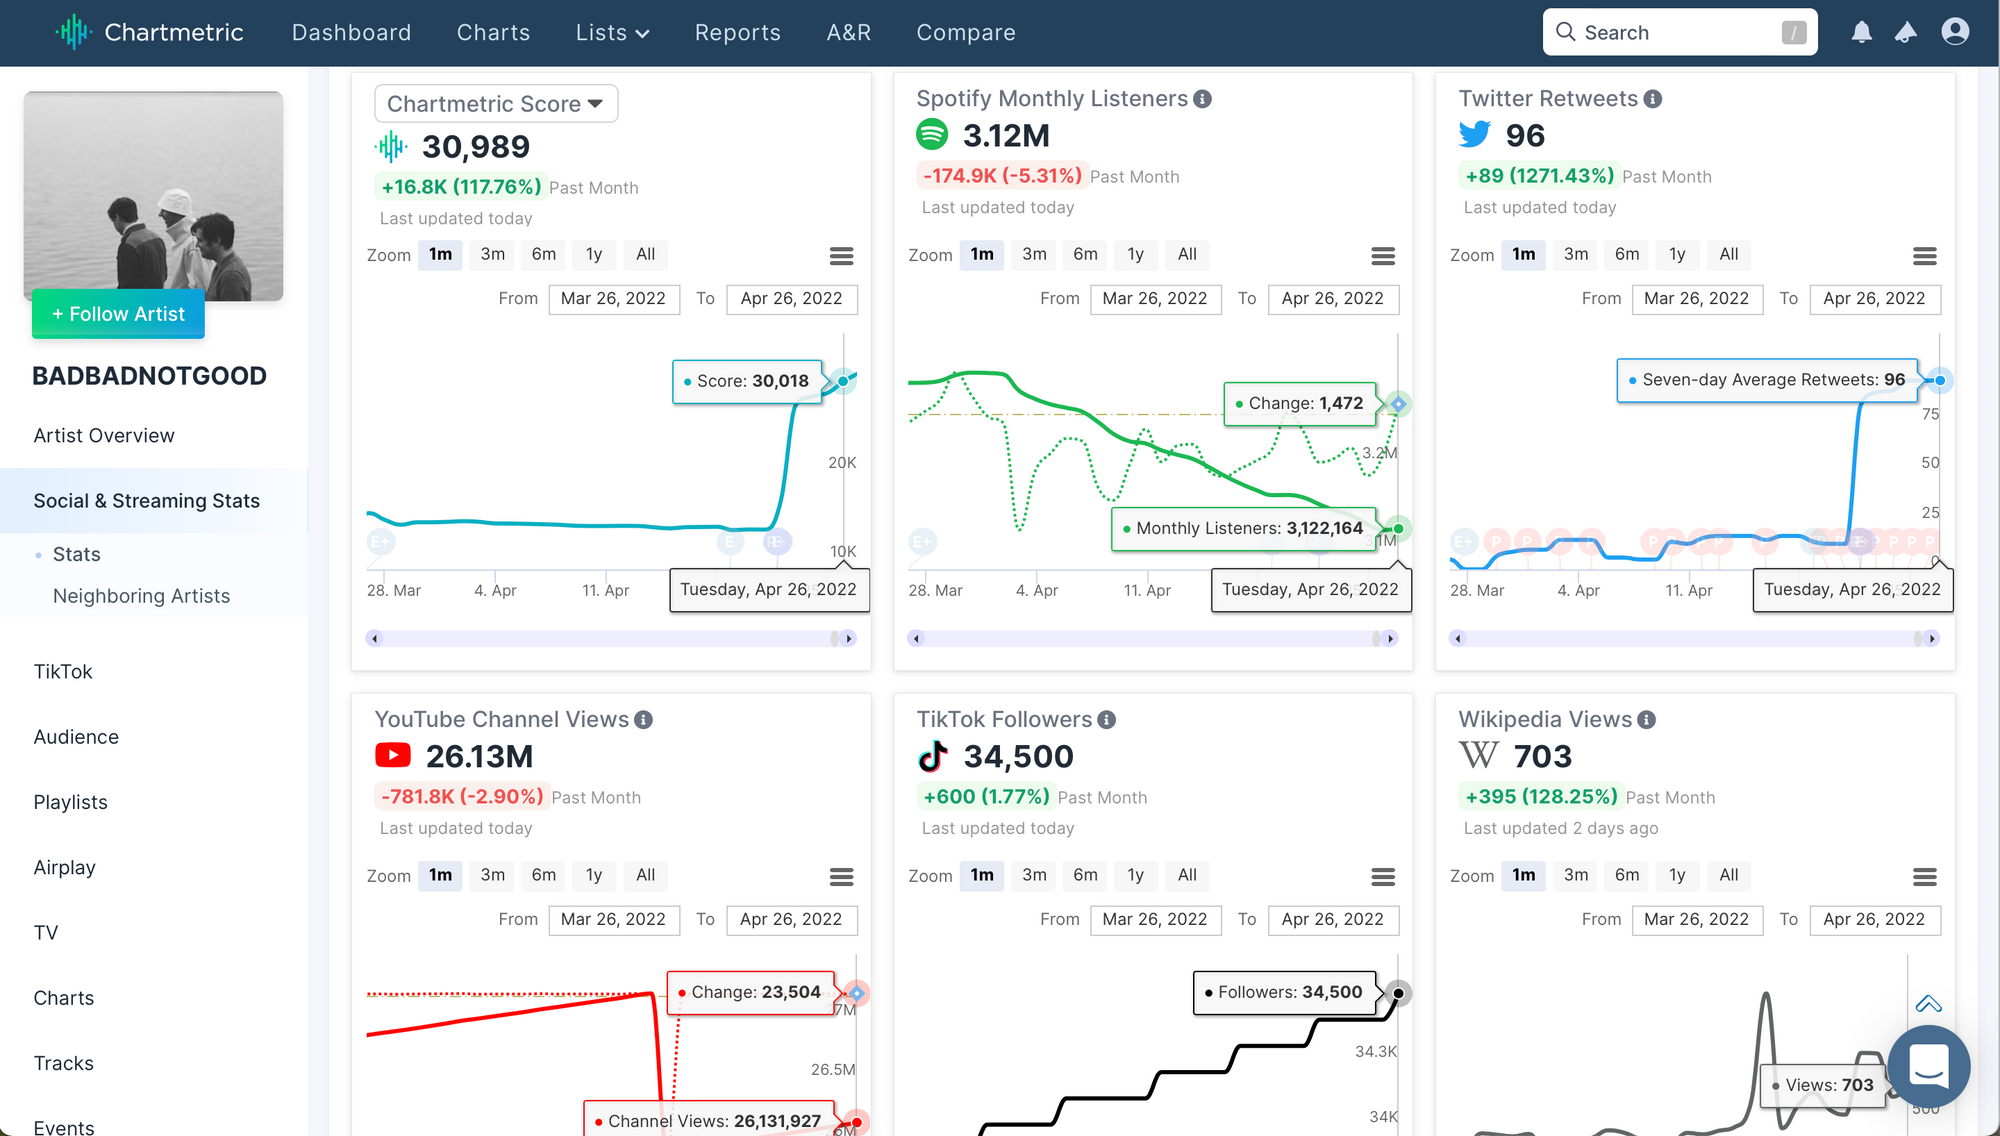Viewport: 2000px width, 1136px height.
Task: Select 1y zoom on Spotify Listeners chart
Action: (x=1135, y=254)
